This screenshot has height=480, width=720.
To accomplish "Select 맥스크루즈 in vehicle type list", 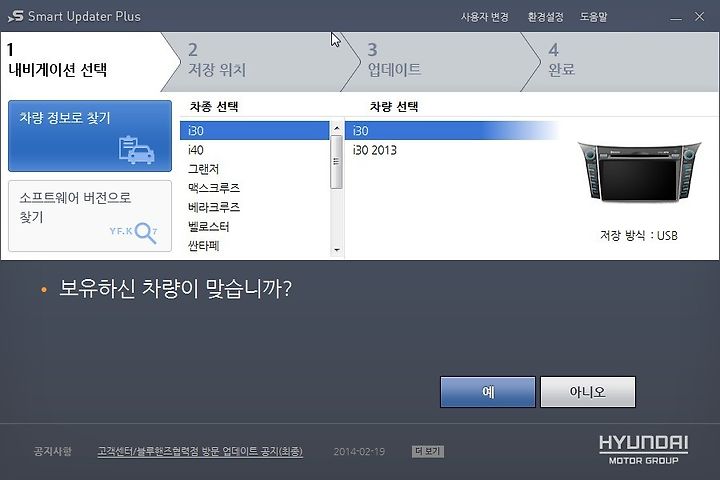I will click(255, 188).
